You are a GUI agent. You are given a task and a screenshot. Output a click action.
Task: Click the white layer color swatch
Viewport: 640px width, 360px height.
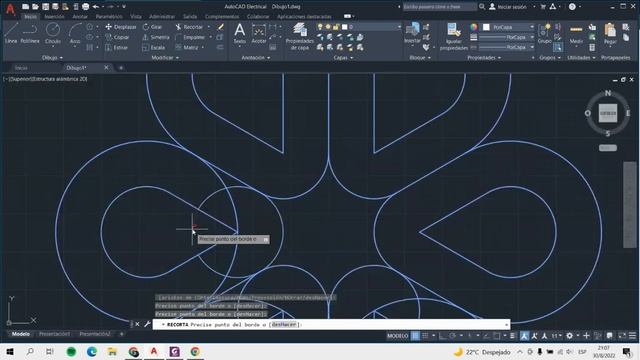click(344, 27)
